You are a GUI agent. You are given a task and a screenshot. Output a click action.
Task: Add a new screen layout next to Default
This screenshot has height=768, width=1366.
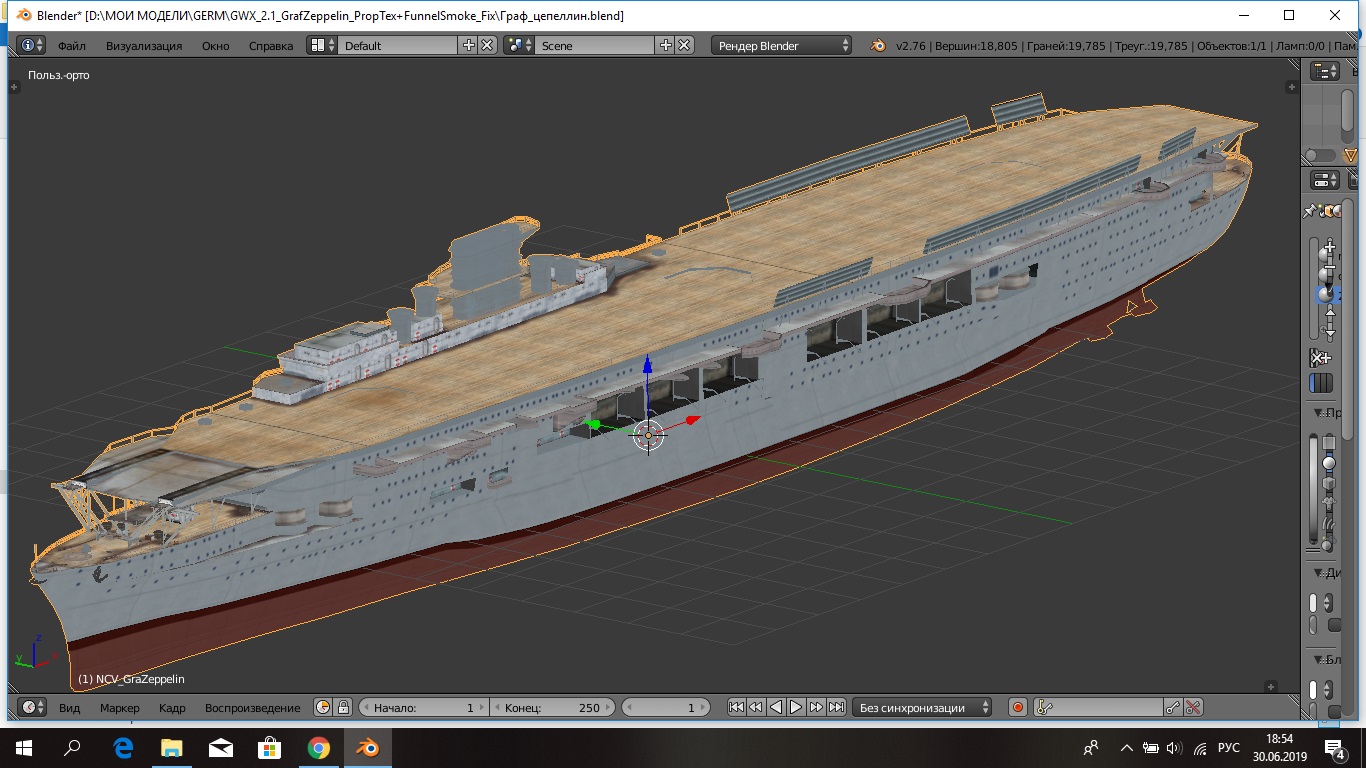pyautogui.click(x=468, y=46)
